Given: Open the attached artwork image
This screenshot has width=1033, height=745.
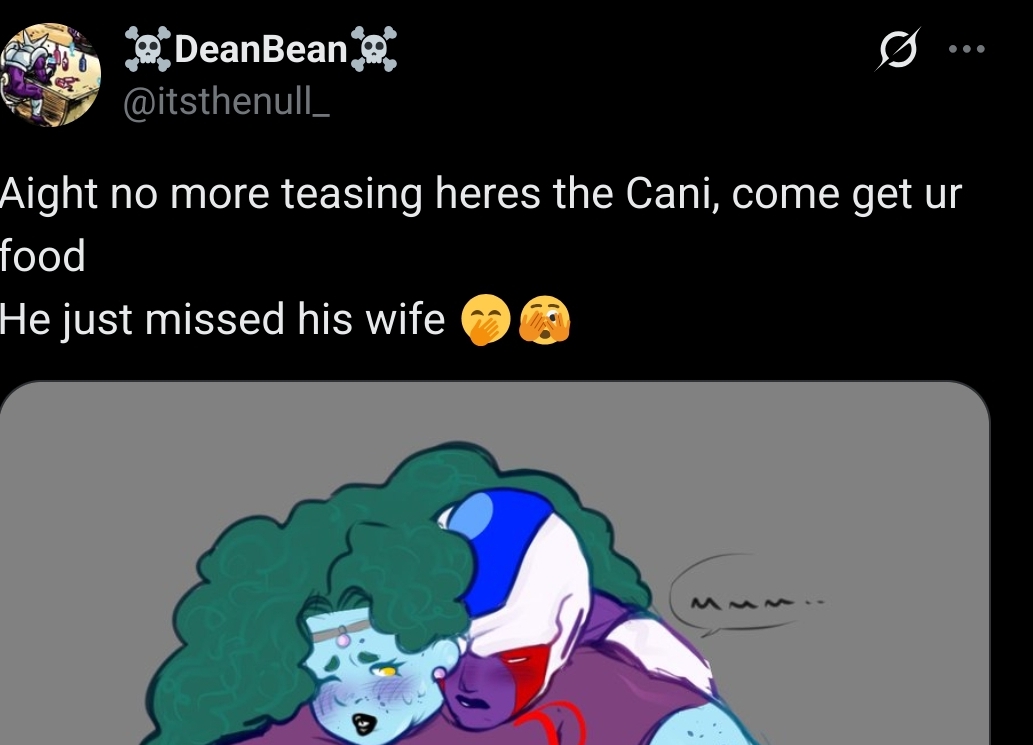Looking at the screenshot, I should click(x=494, y=563).
